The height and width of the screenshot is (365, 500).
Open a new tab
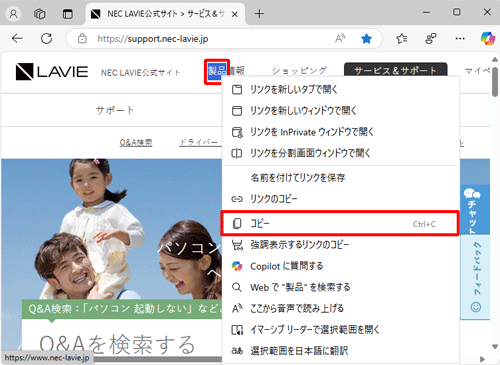pos(259,14)
